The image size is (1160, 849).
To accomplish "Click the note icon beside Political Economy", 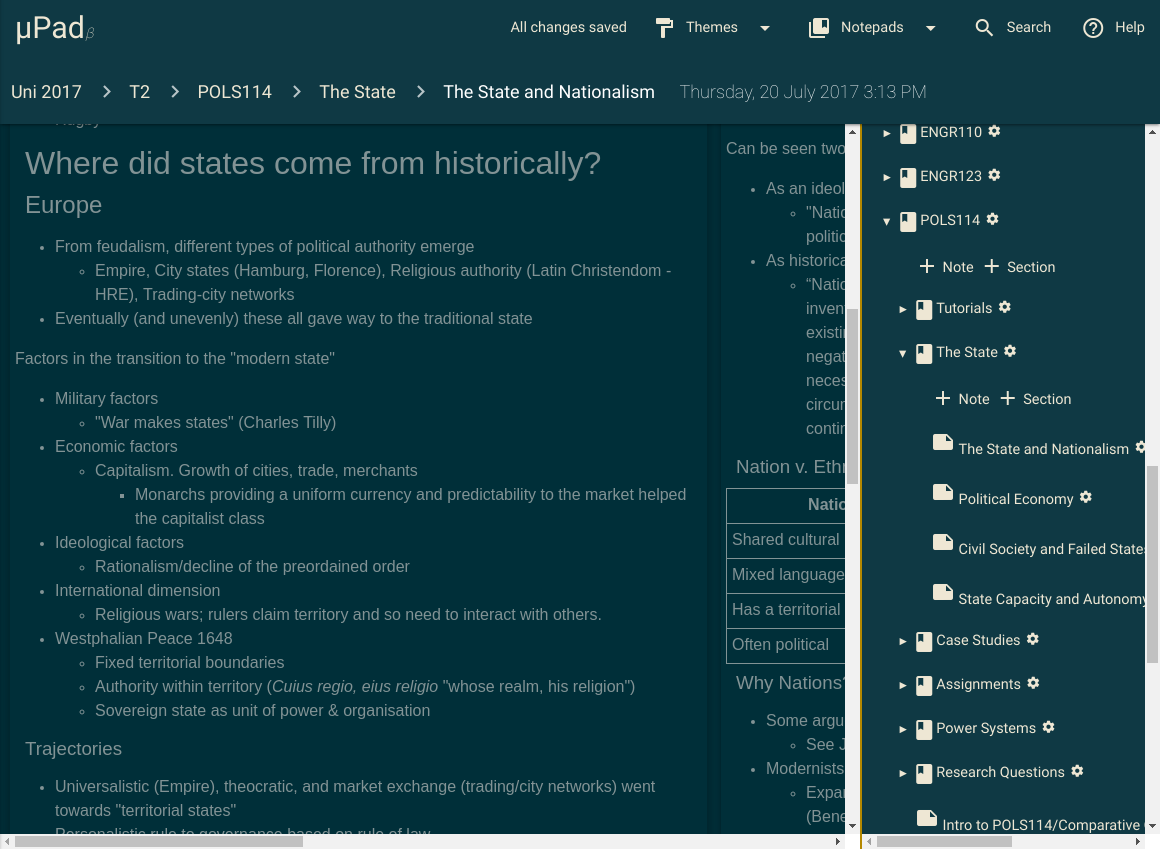I will [x=942, y=493].
